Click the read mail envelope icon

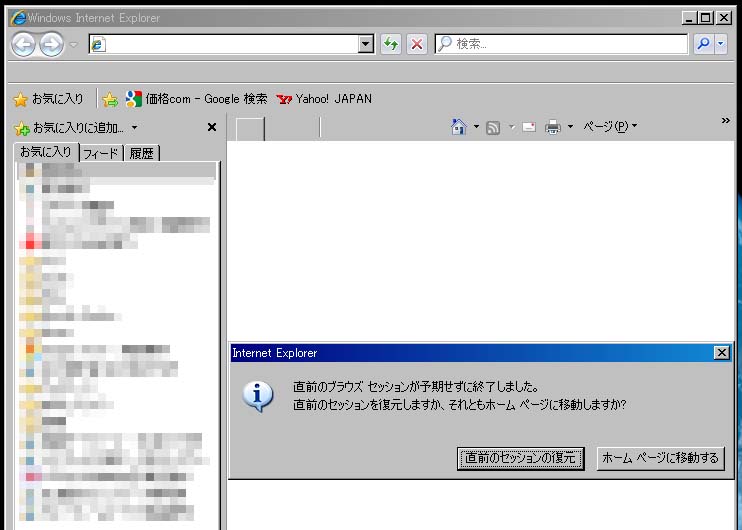coord(529,127)
